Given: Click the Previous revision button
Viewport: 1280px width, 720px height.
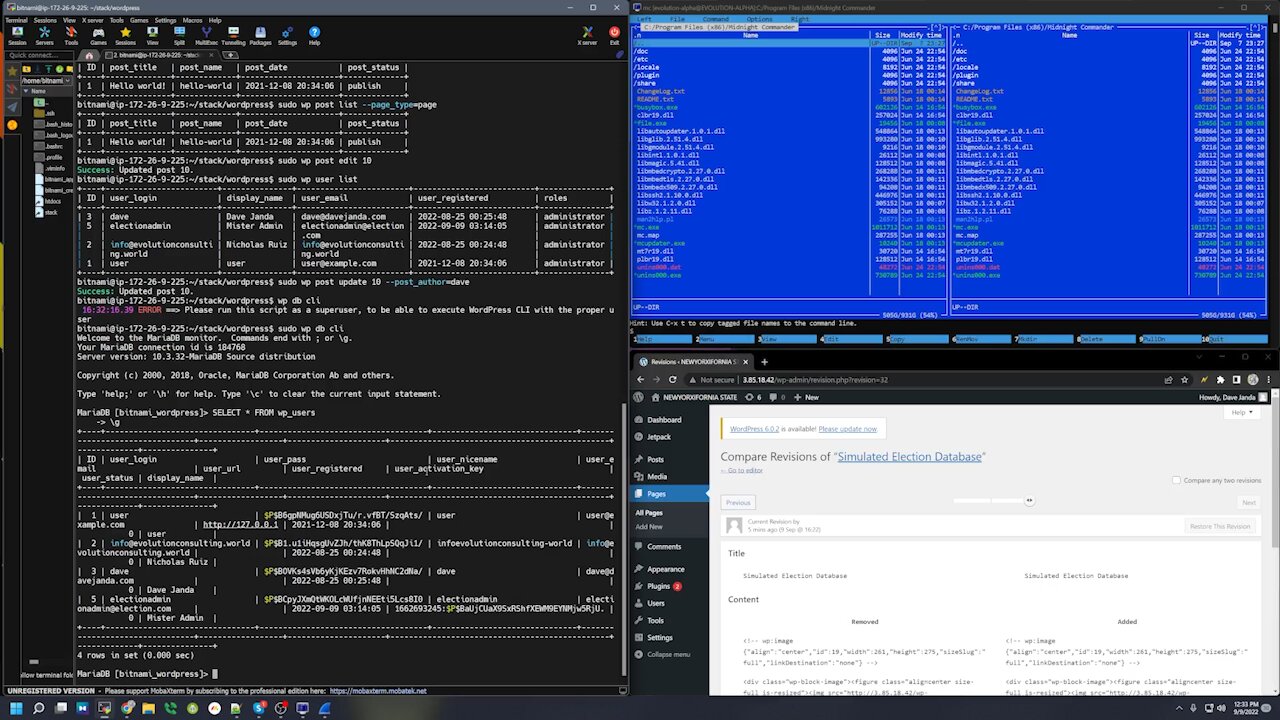Looking at the screenshot, I should 738,502.
